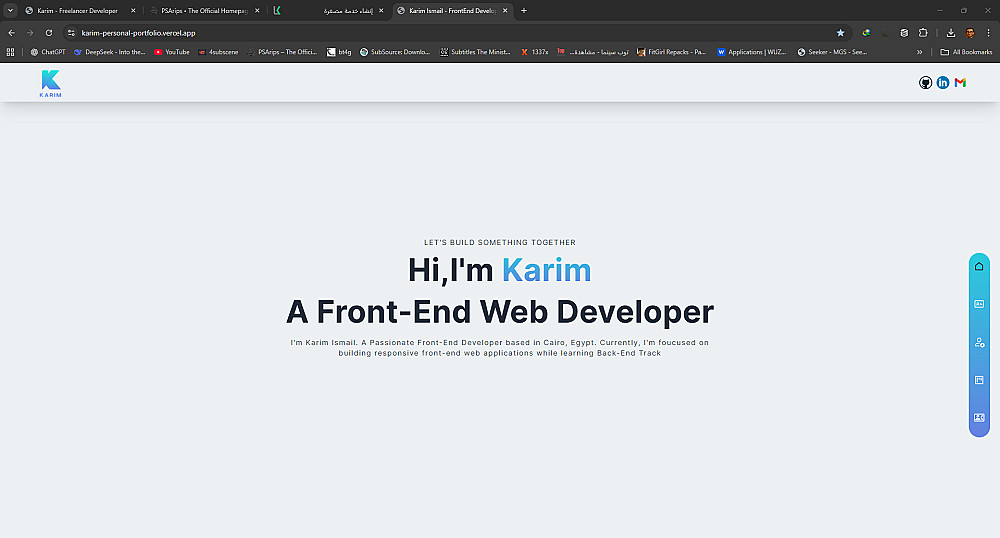The height and width of the screenshot is (538, 1000).
Task: Click the intro paragraph starting with I'm Karim Ismail
Action: point(500,347)
